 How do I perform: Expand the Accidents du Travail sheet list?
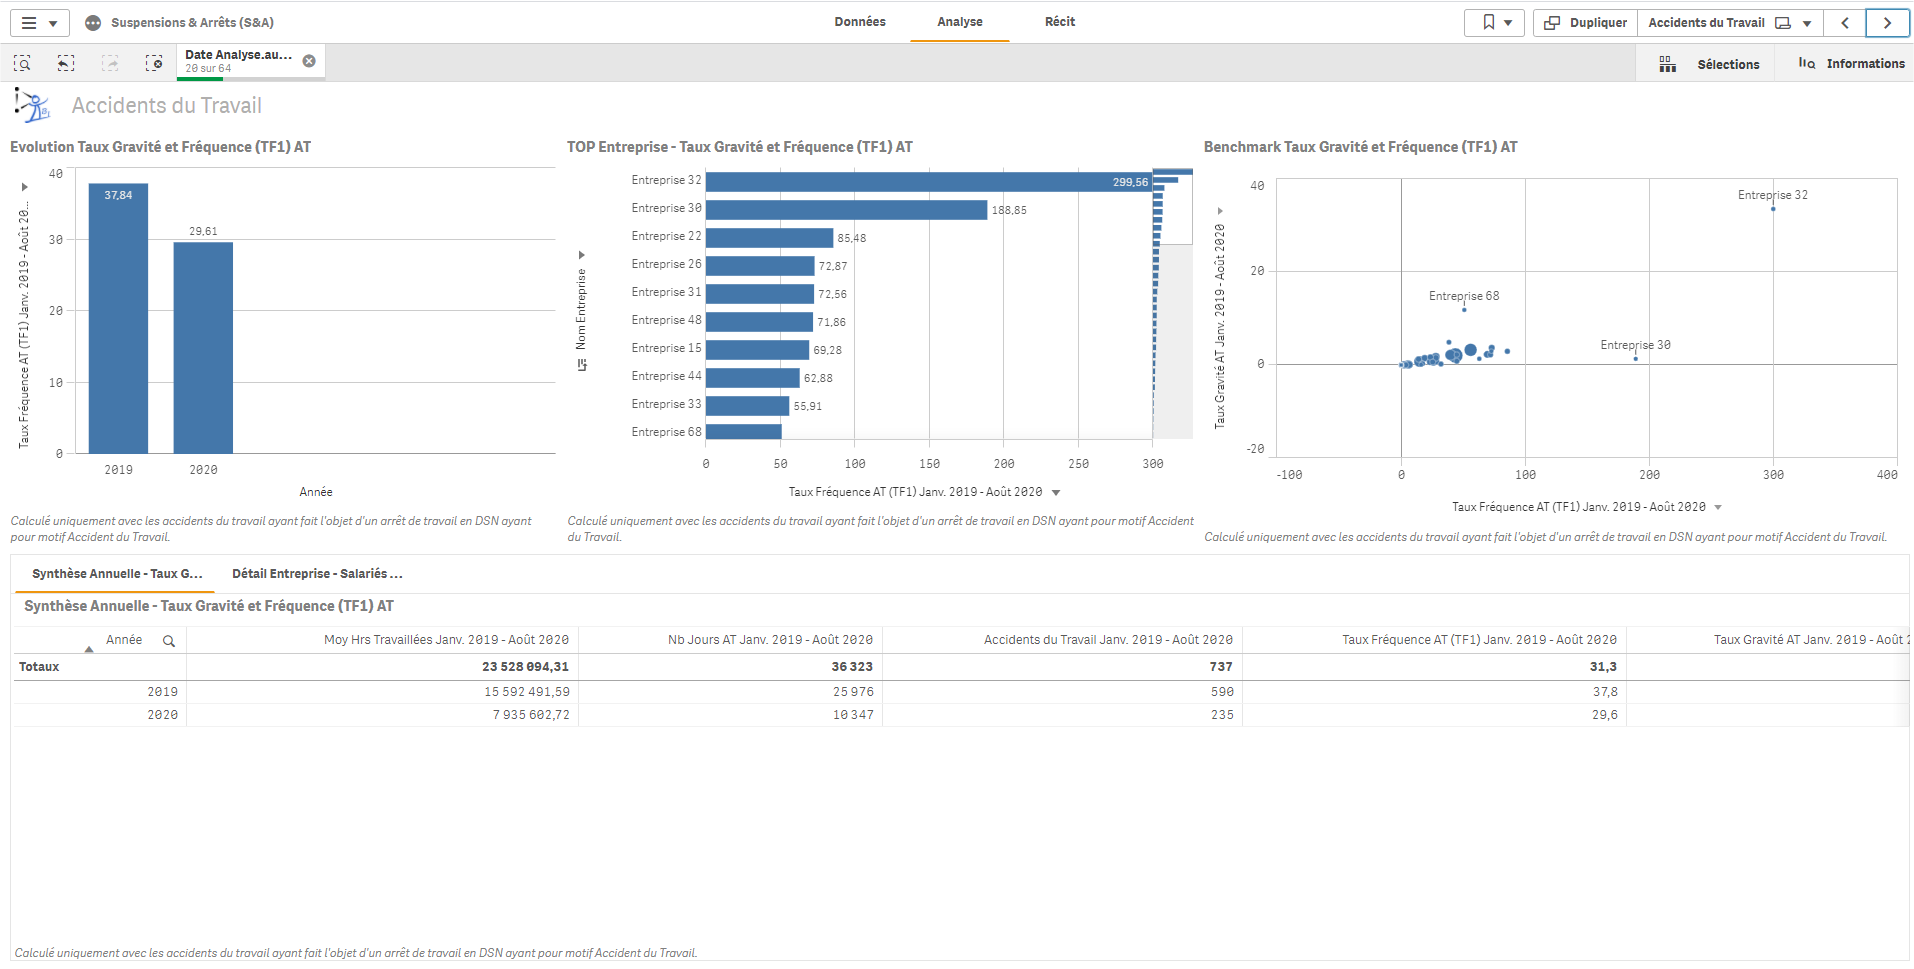click(1807, 23)
